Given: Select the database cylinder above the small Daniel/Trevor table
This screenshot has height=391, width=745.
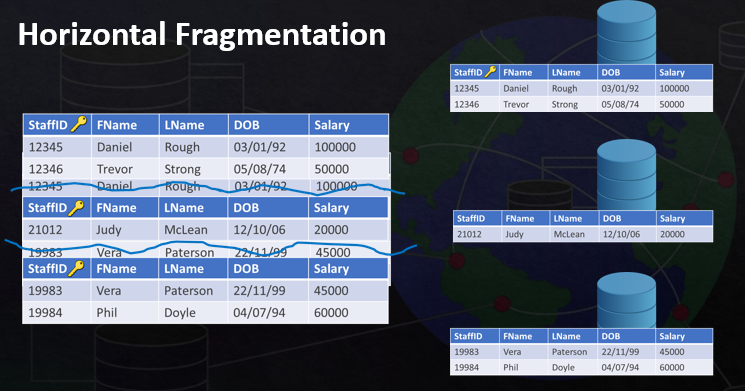Looking at the screenshot, I should click(x=626, y=32).
